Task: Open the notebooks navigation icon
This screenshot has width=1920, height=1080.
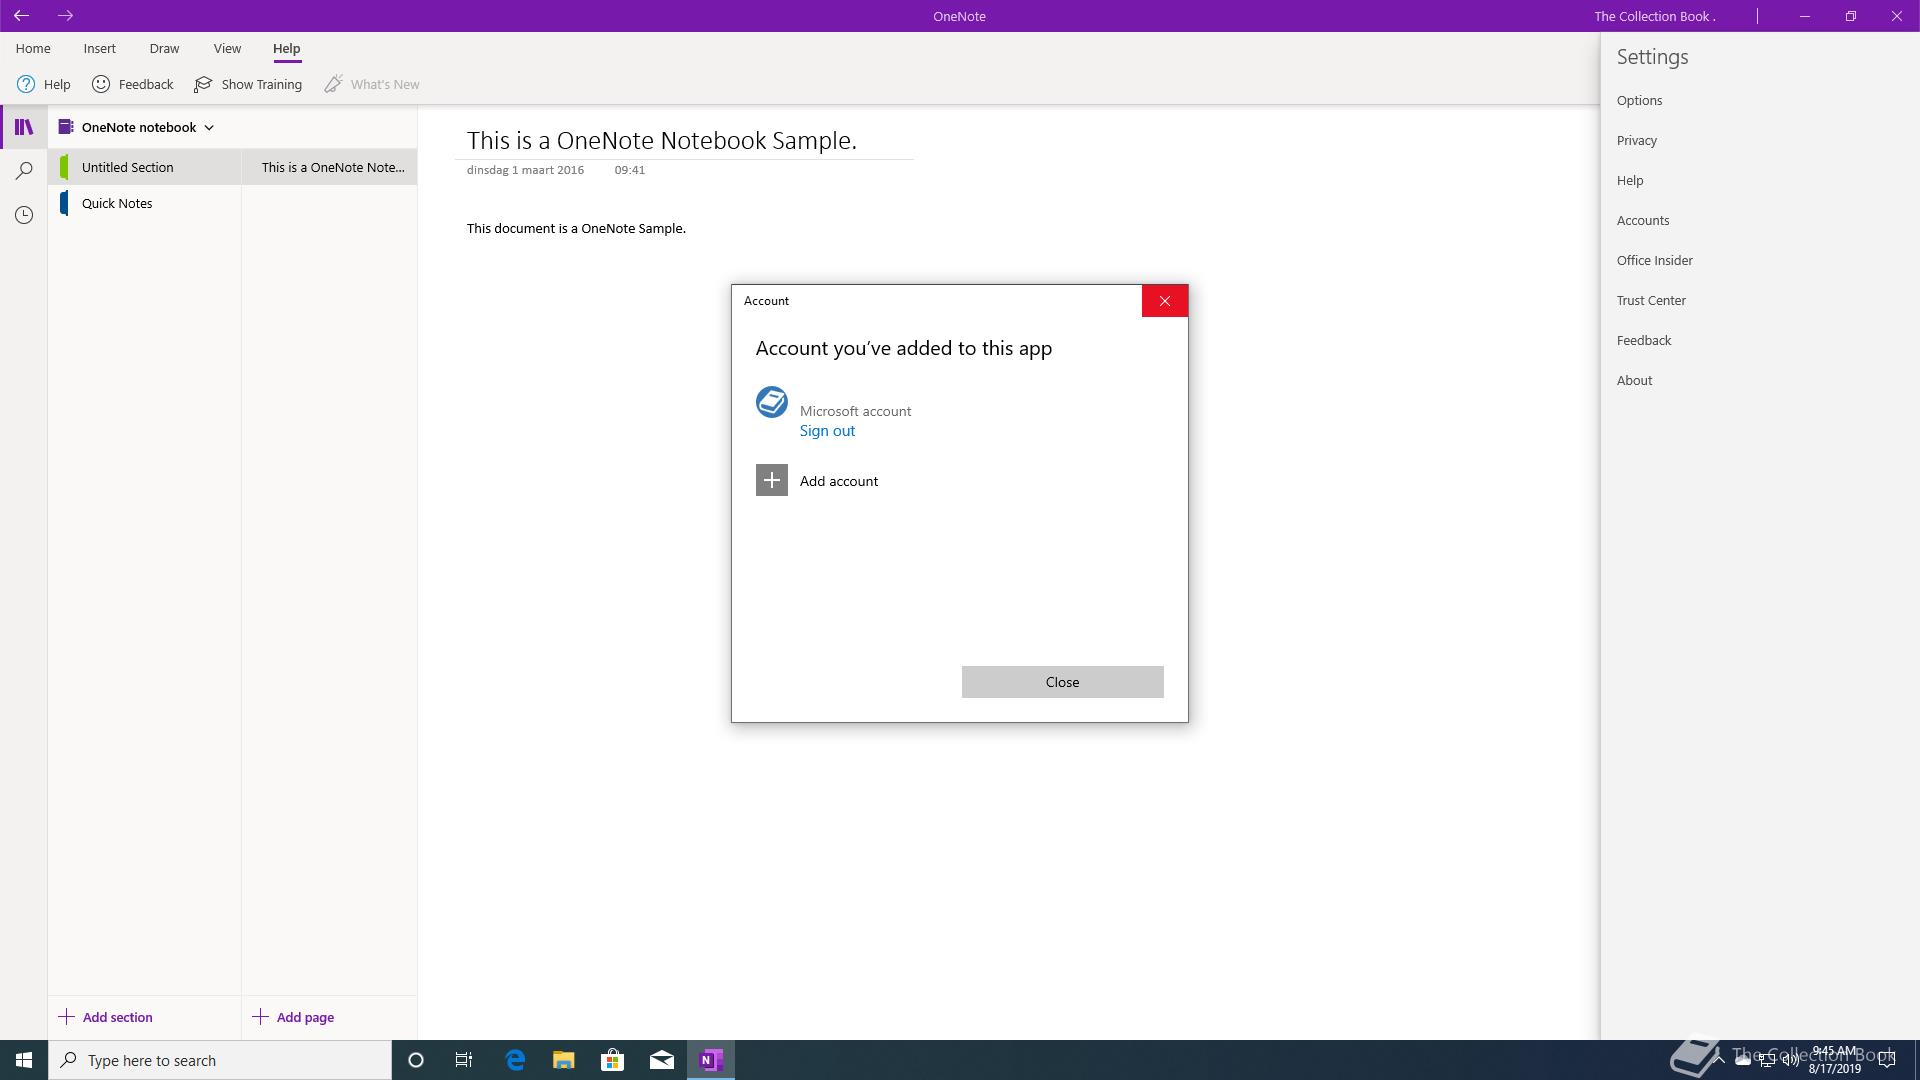Action: click(x=24, y=127)
